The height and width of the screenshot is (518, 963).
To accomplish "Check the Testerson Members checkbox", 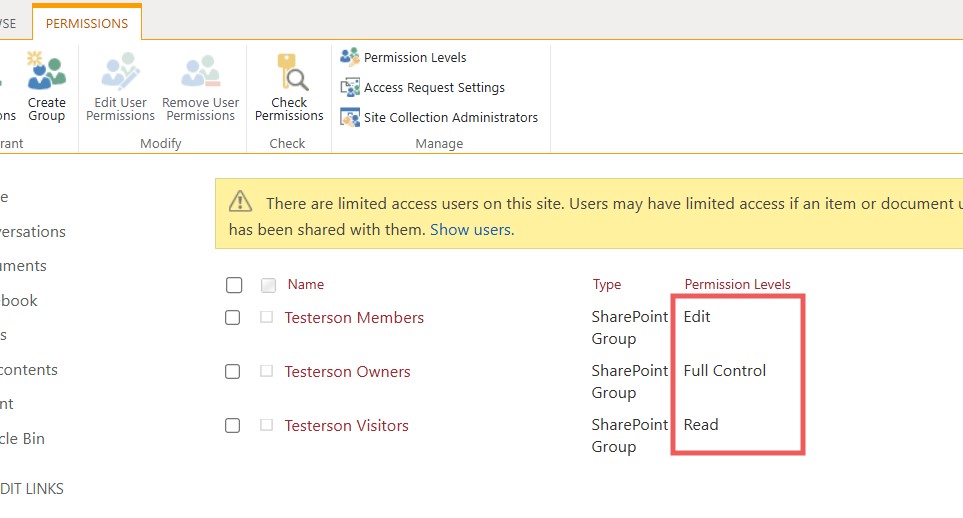I will (x=233, y=318).
